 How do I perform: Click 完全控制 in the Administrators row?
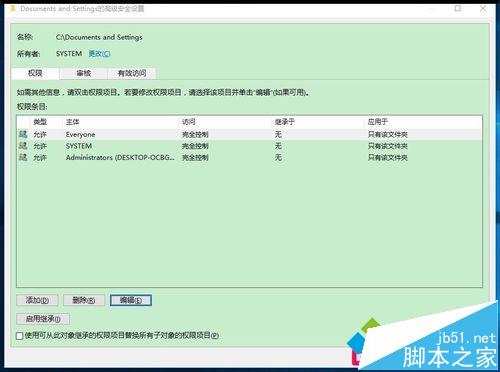coord(195,157)
